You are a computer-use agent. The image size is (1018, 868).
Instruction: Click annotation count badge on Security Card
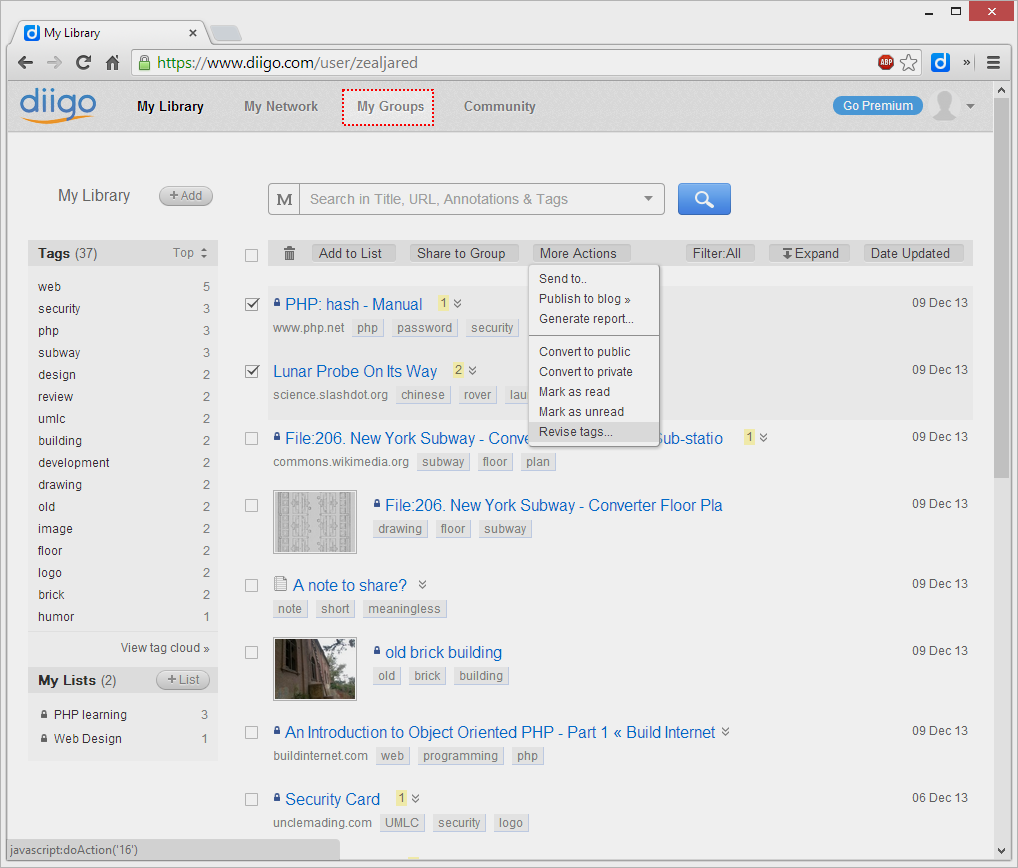pyautogui.click(x=401, y=798)
